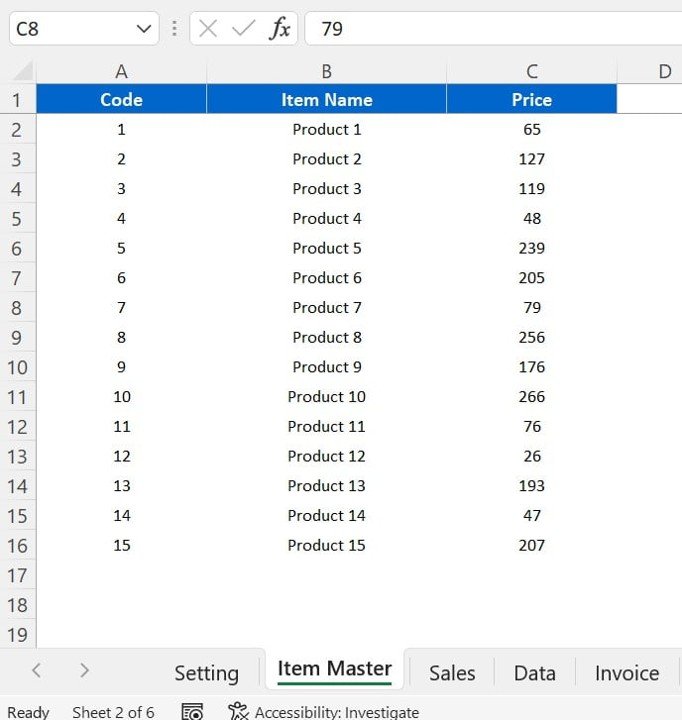Select the cell containing Product 14

click(x=327, y=515)
